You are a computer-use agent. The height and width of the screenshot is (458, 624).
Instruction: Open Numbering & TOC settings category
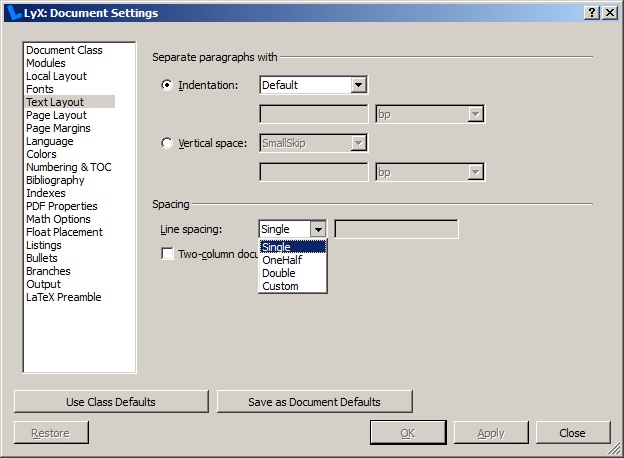point(69,167)
